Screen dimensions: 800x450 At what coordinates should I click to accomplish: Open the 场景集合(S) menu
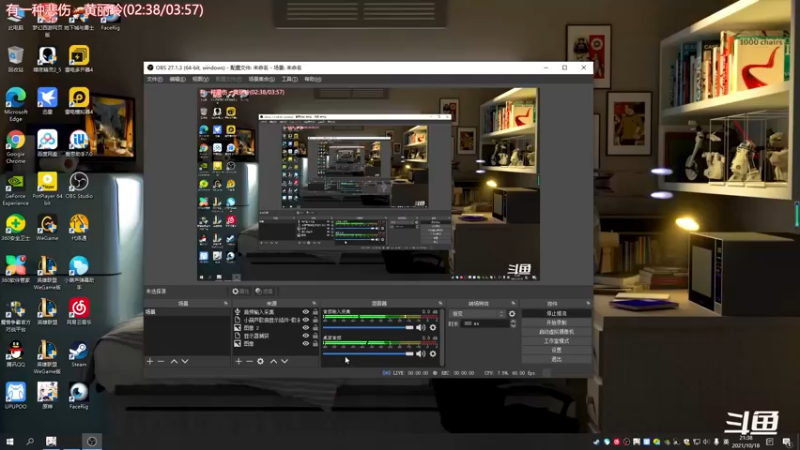click(x=262, y=79)
